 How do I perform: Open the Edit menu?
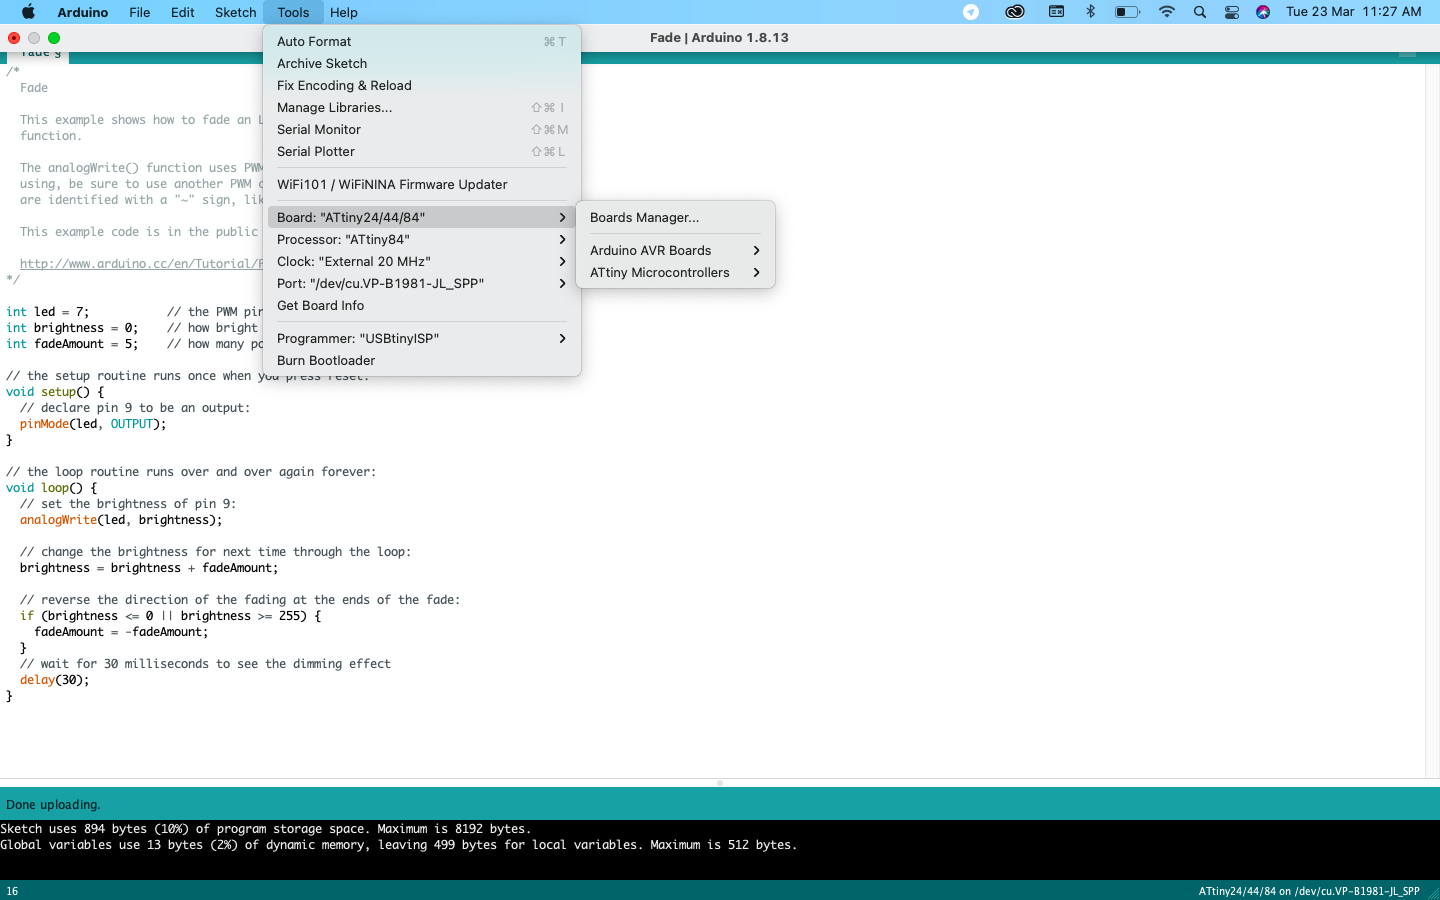tap(183, 12)
